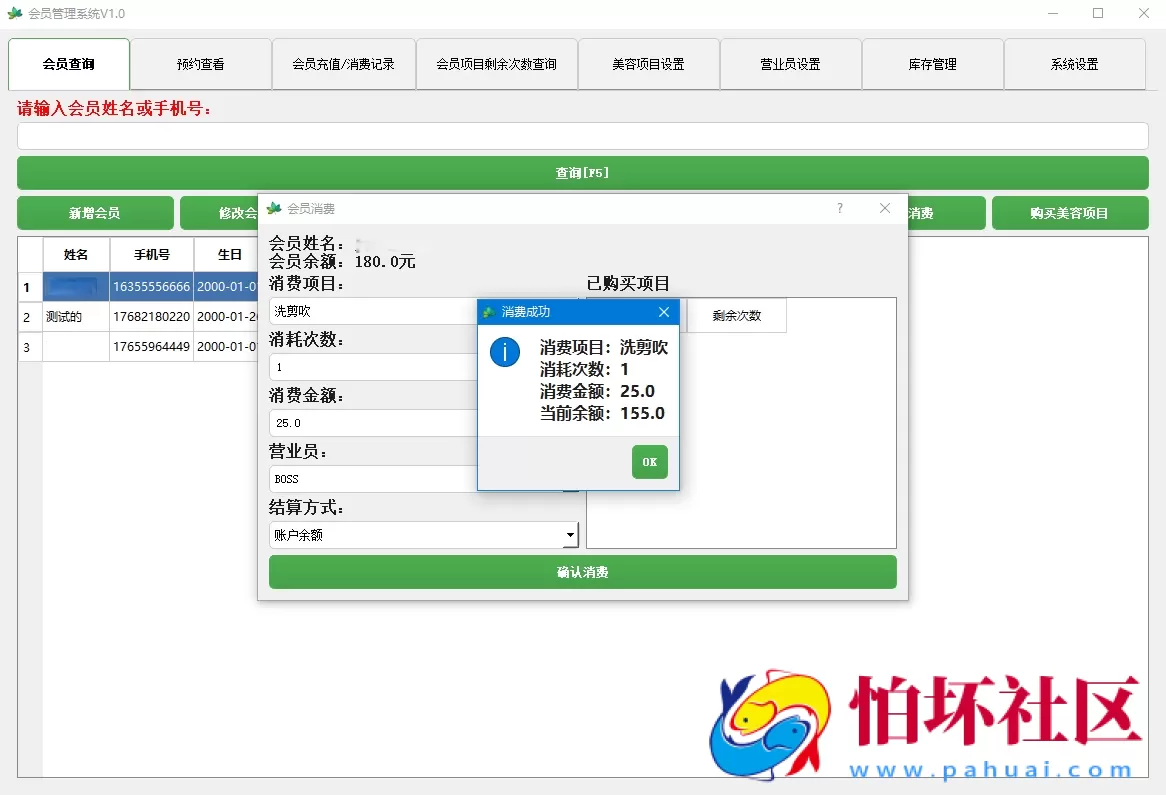Click the leaf app icon in the main title bar
The image size is (1166, 795).
[x=14, y=13]
